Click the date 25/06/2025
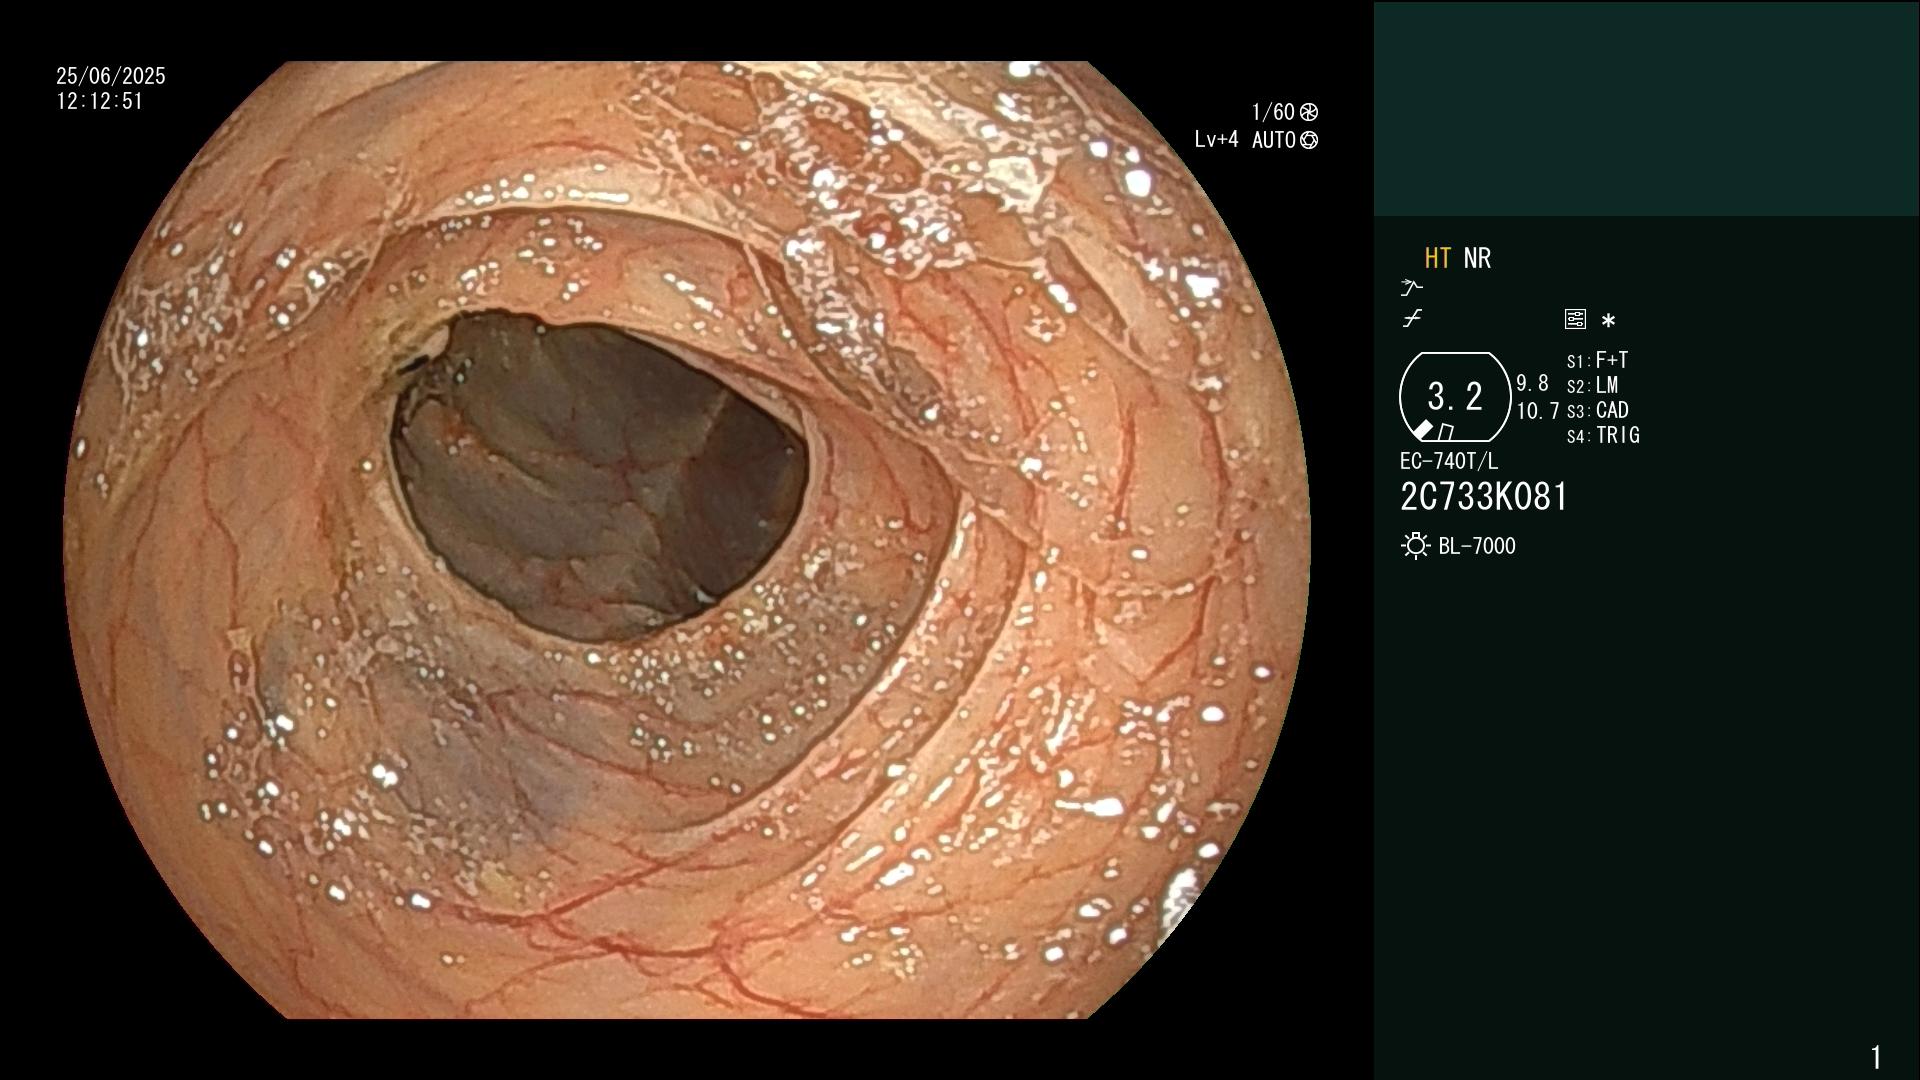This screenshot has width=1920, height=1080. click(111, 76)
